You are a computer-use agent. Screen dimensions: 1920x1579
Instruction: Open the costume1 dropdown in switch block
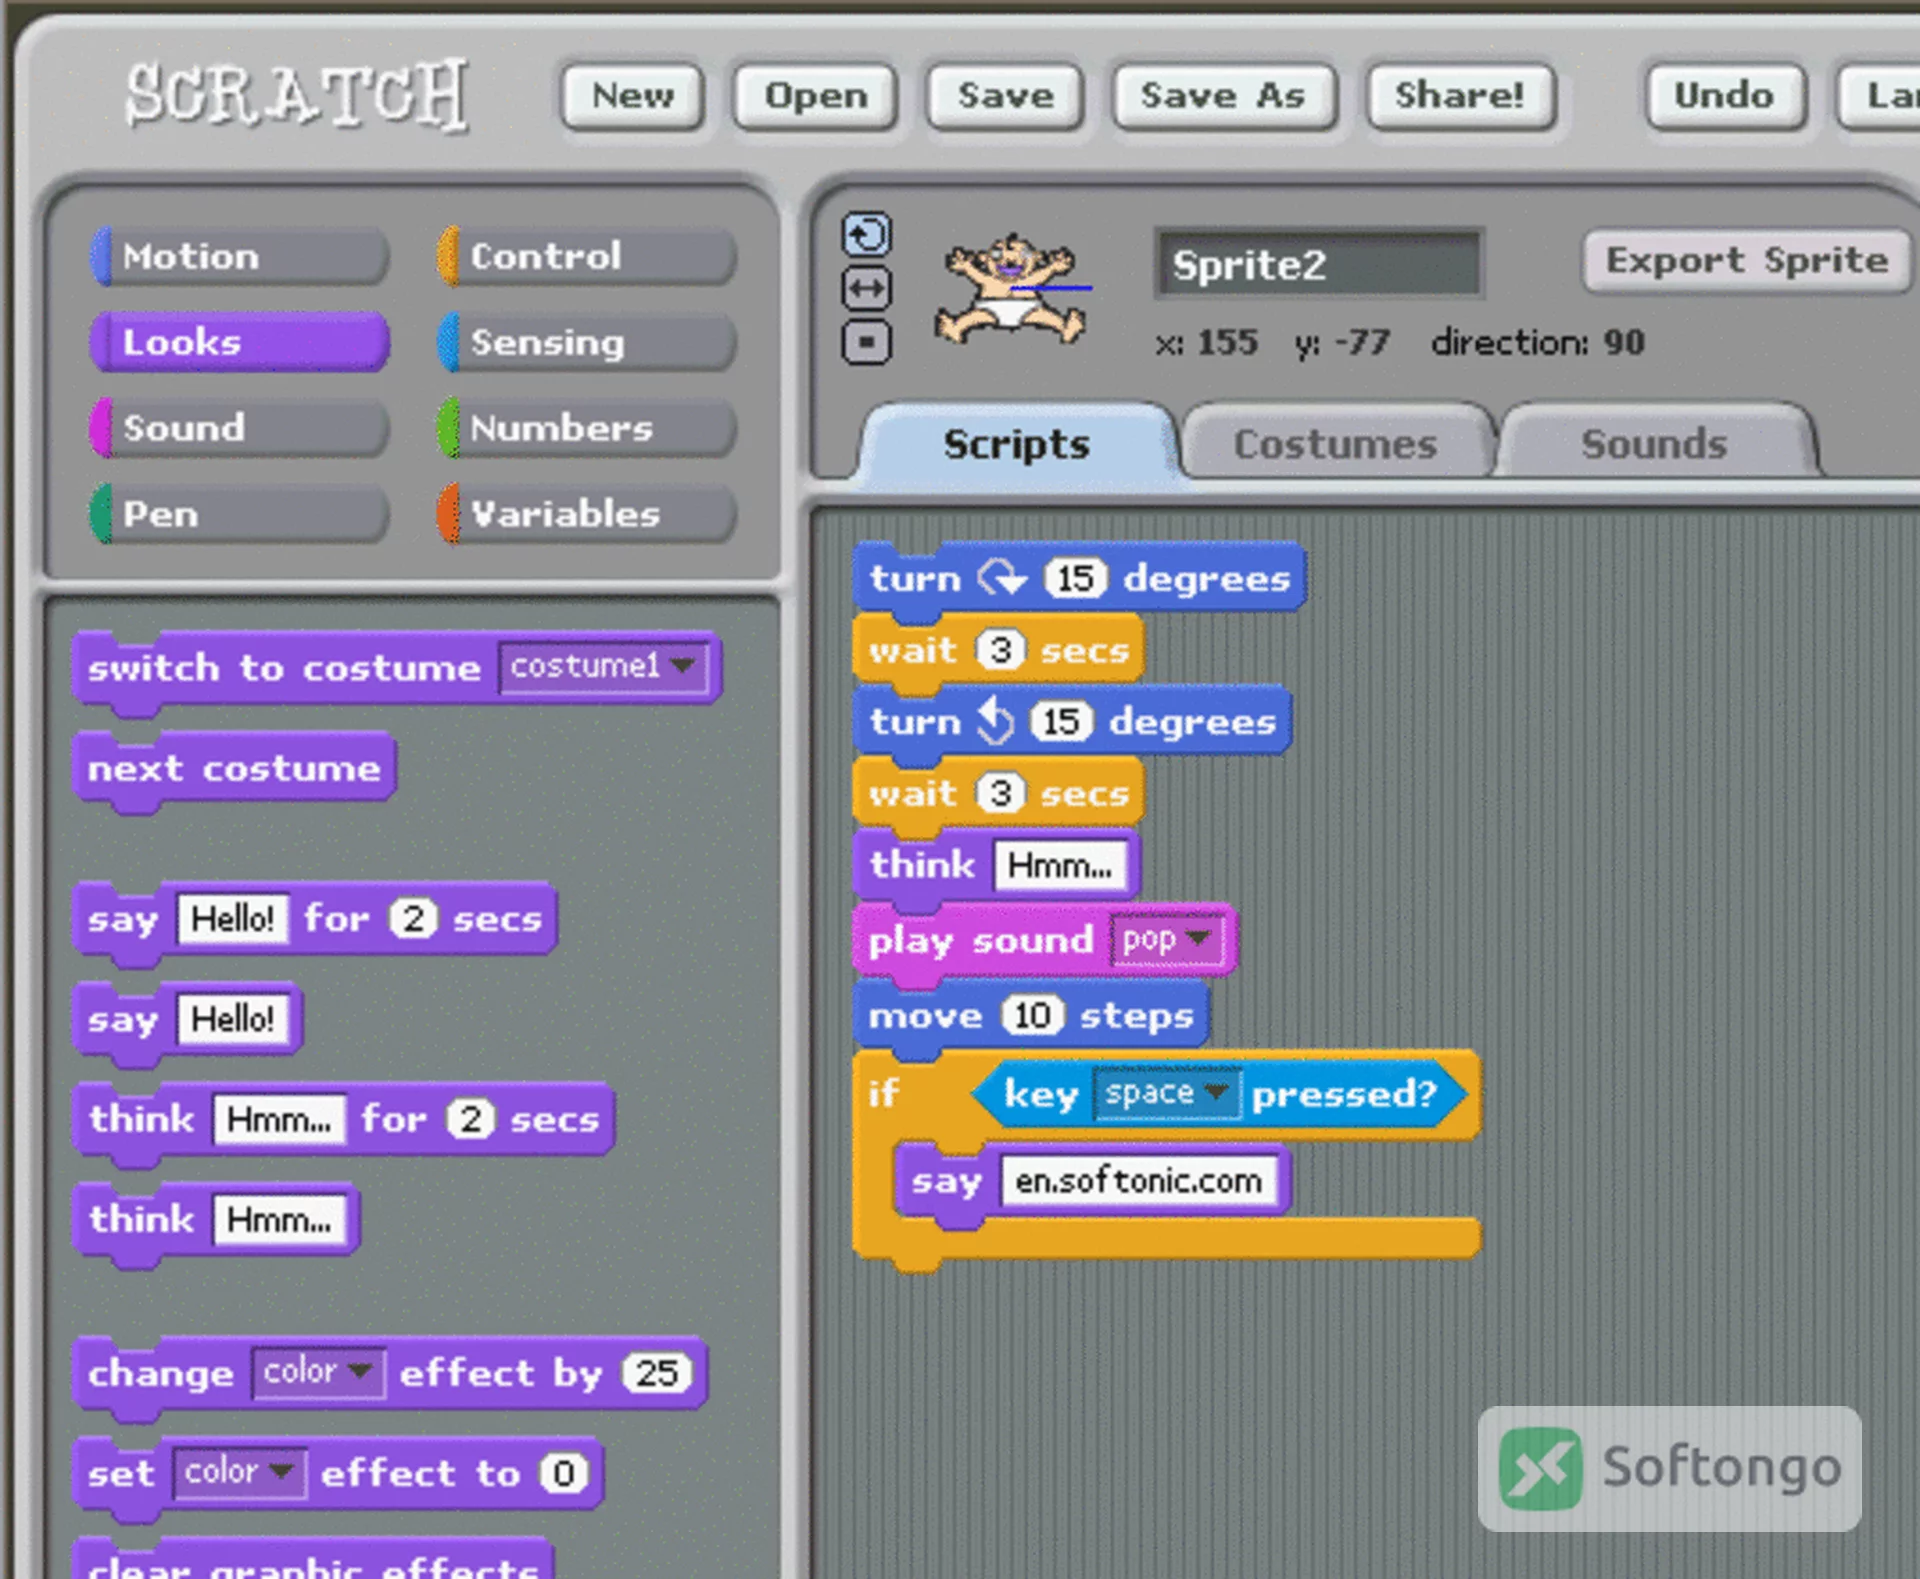604,667
